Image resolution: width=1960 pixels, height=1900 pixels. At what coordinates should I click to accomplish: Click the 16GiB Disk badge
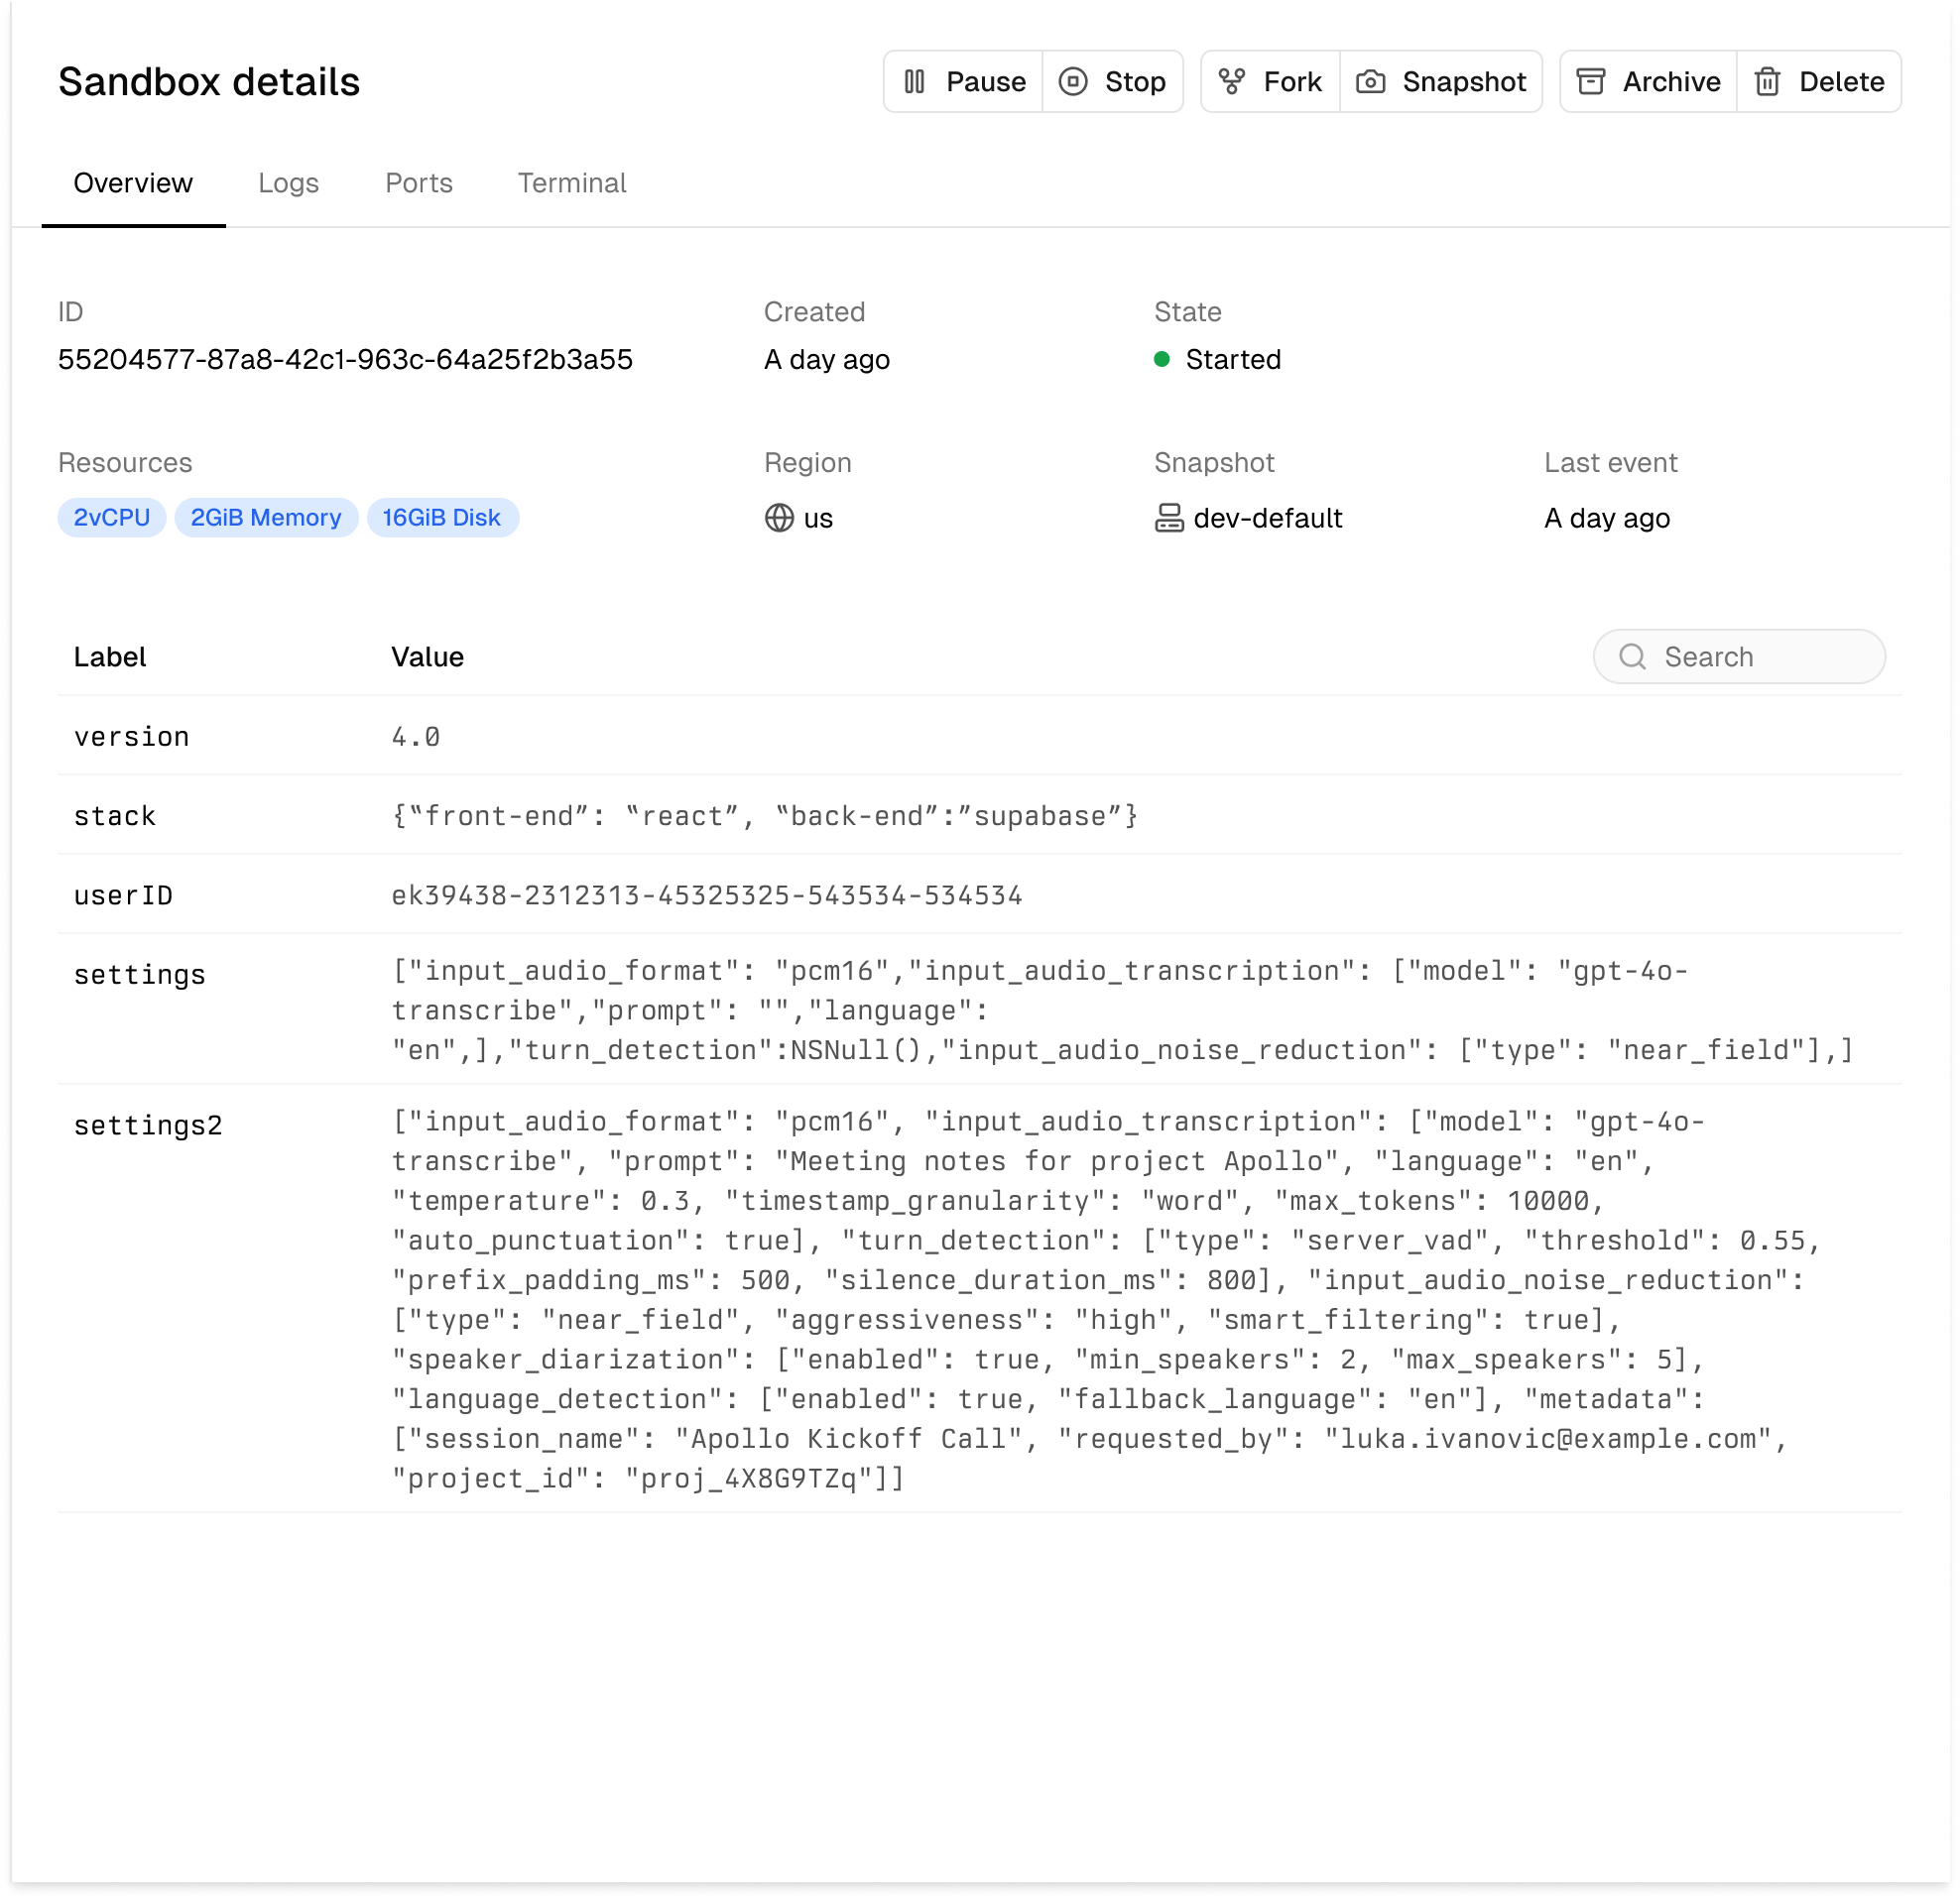tap(441, 518)
